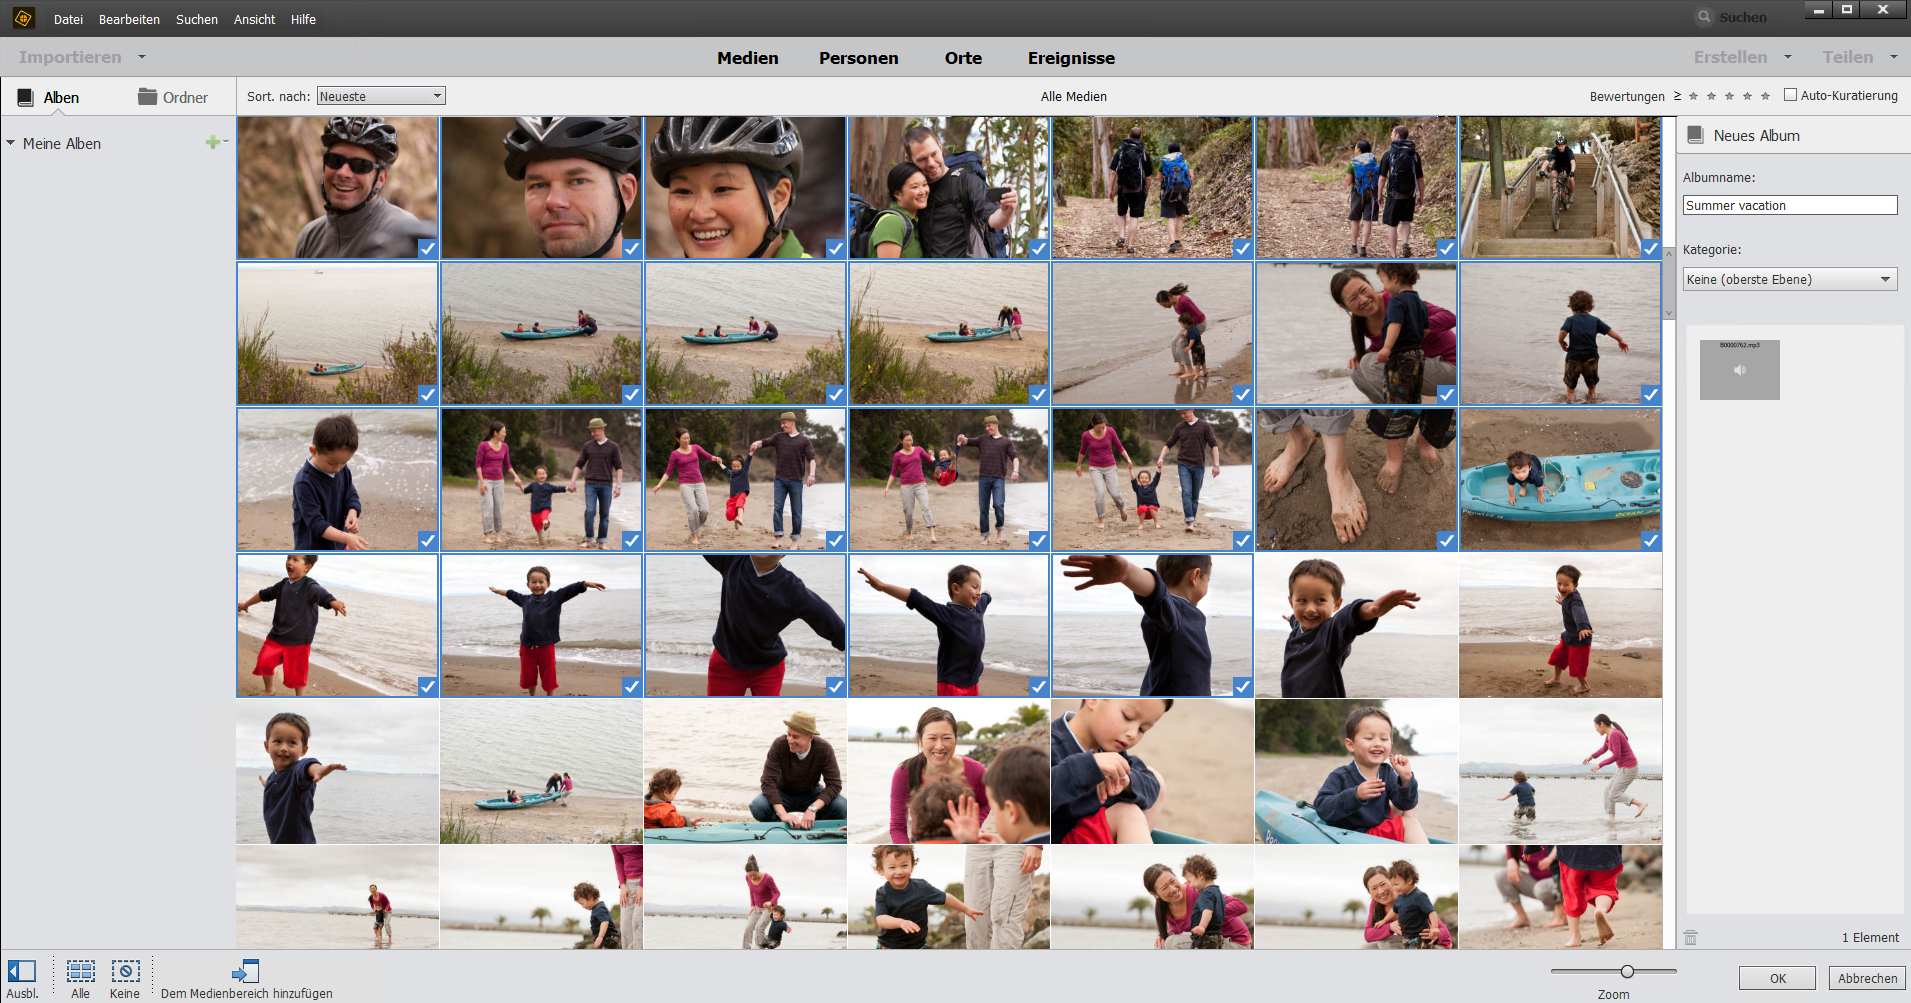The width and height of the screenshot is (1911, 1003).
Task: Uncheck the boy looking down photo checkmark
Action: tap(427, 541)
